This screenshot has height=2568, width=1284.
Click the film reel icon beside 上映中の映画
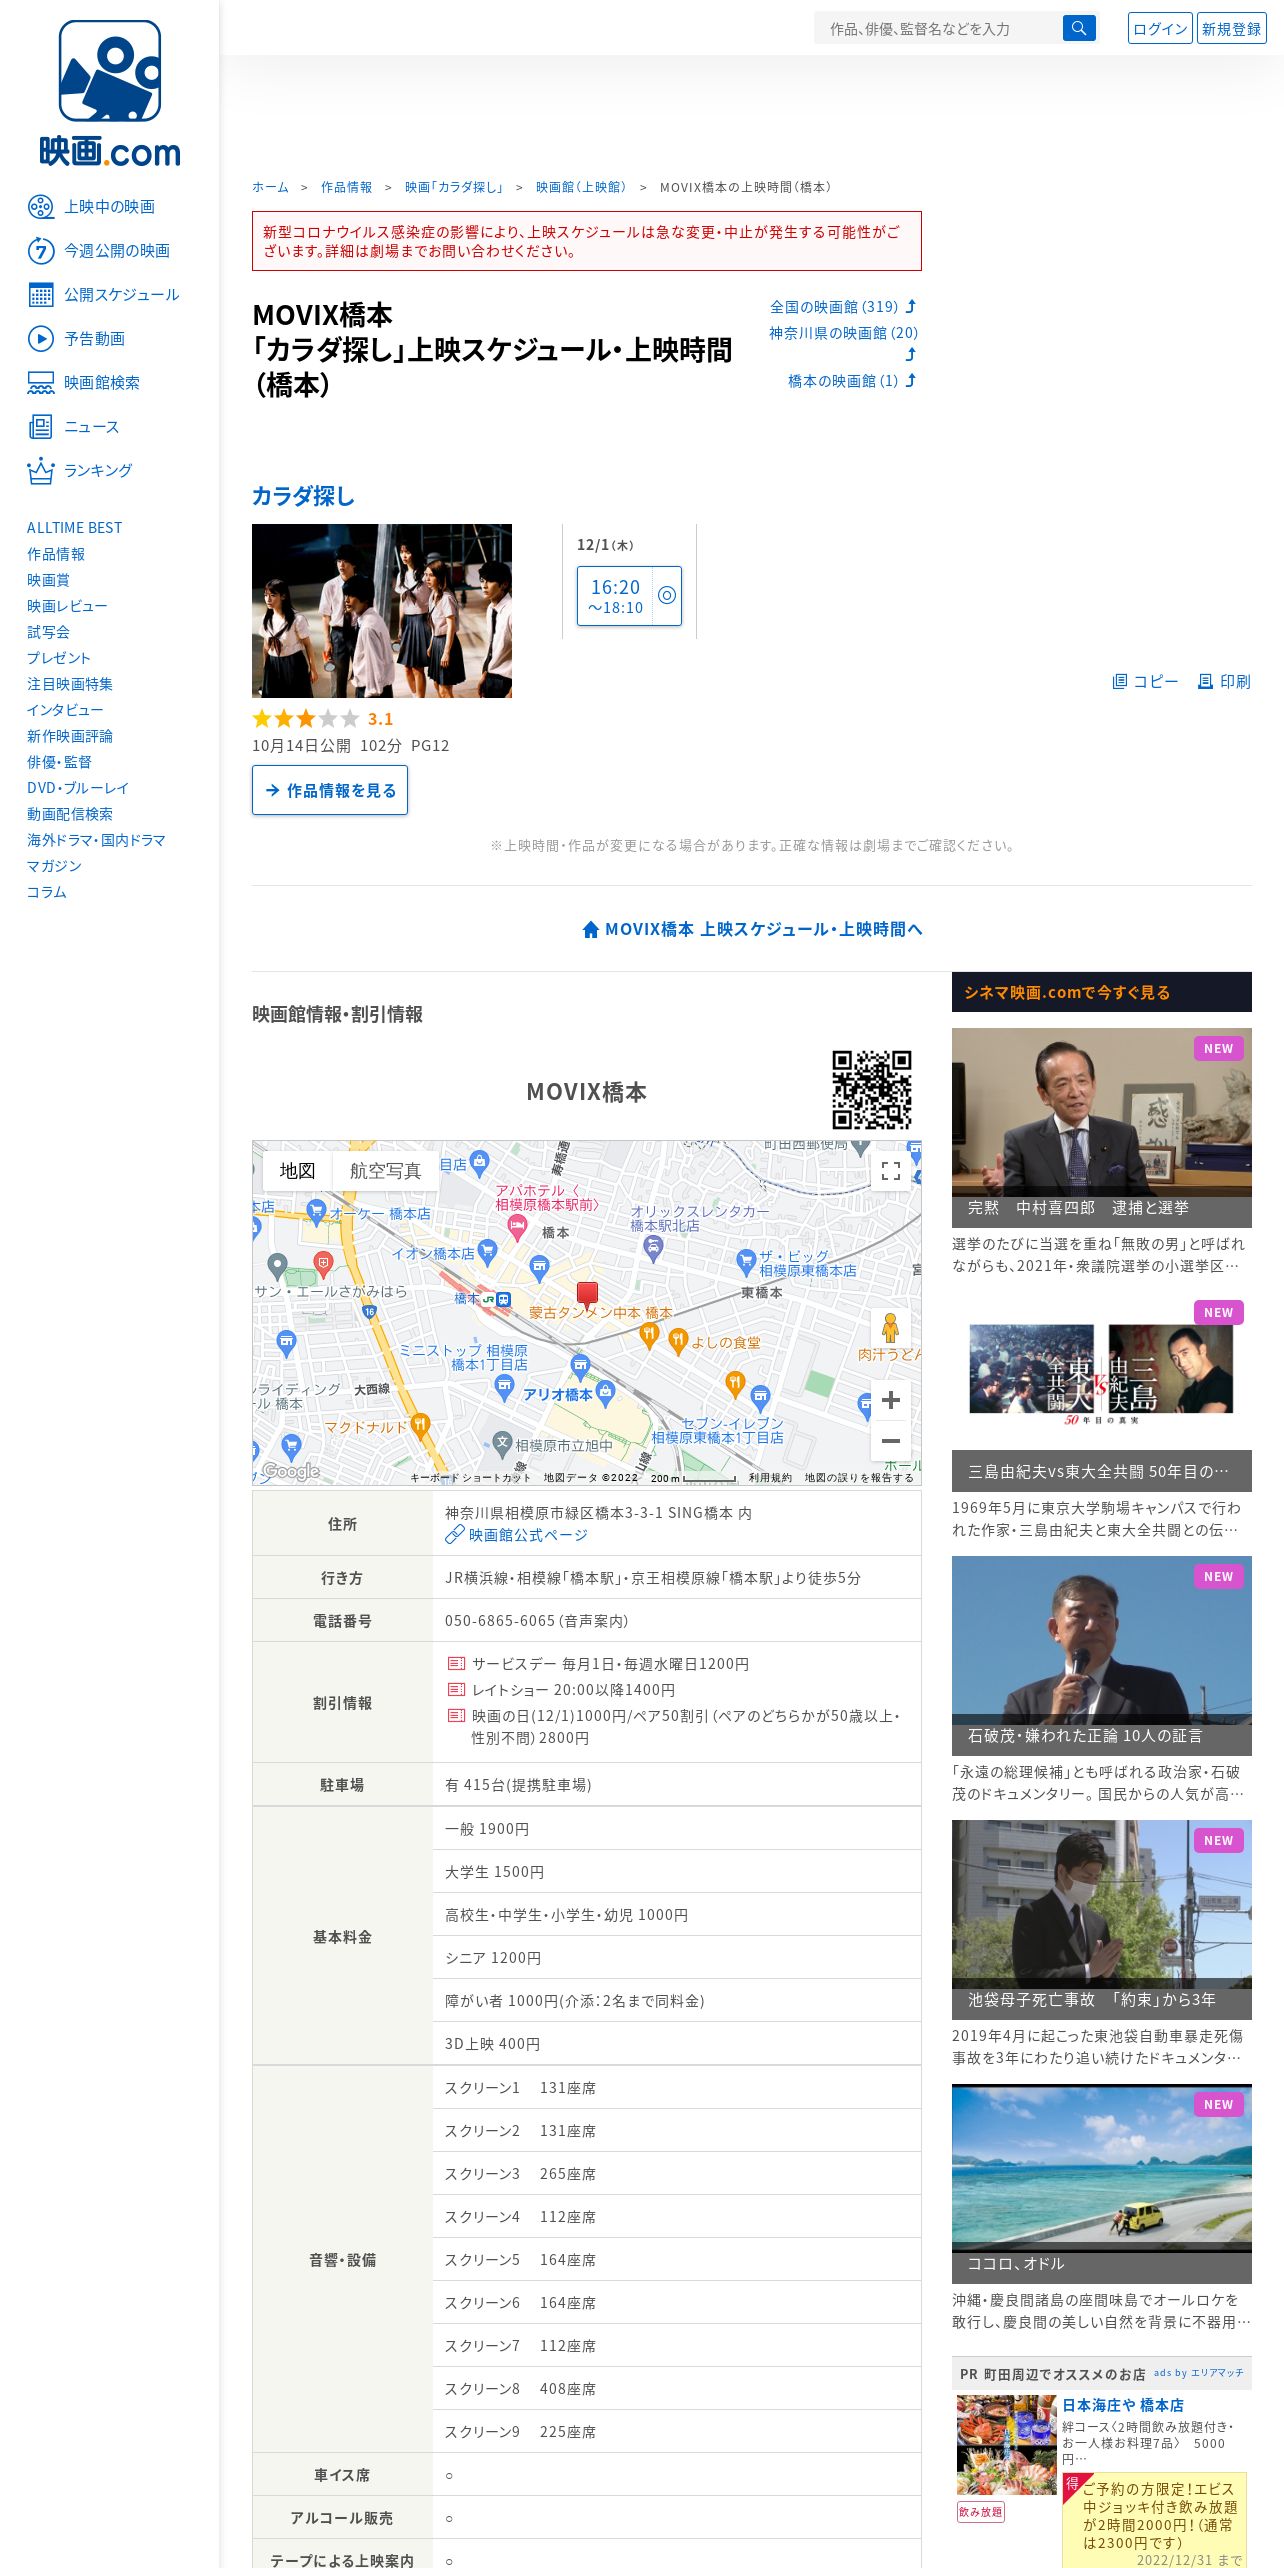click(41, 207)
